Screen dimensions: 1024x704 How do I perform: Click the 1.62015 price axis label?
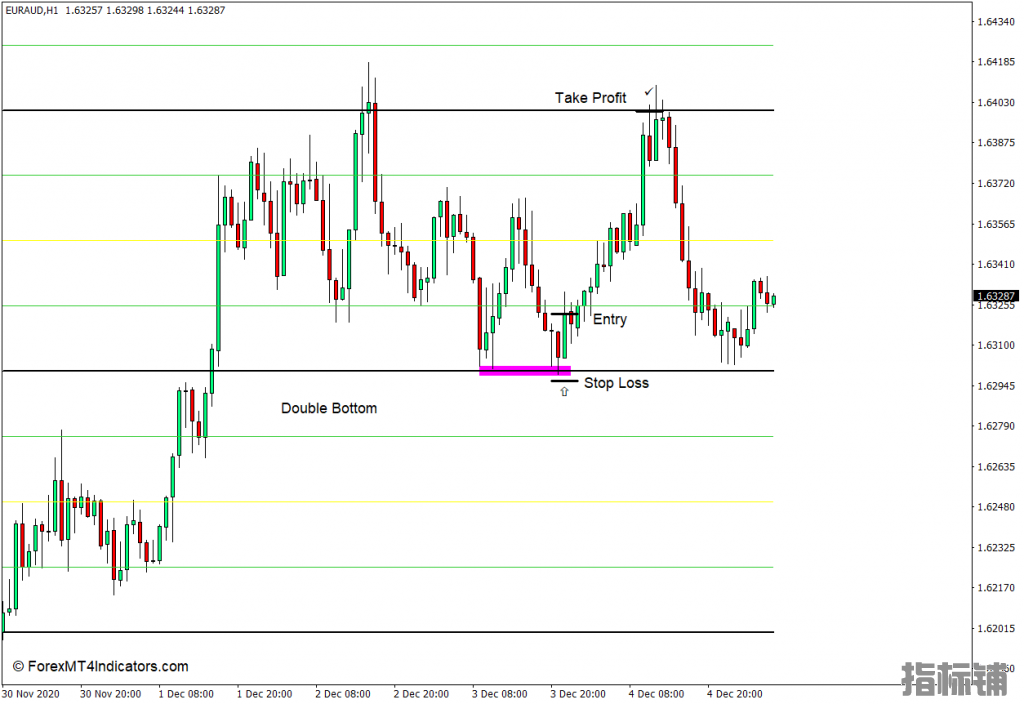996,629
